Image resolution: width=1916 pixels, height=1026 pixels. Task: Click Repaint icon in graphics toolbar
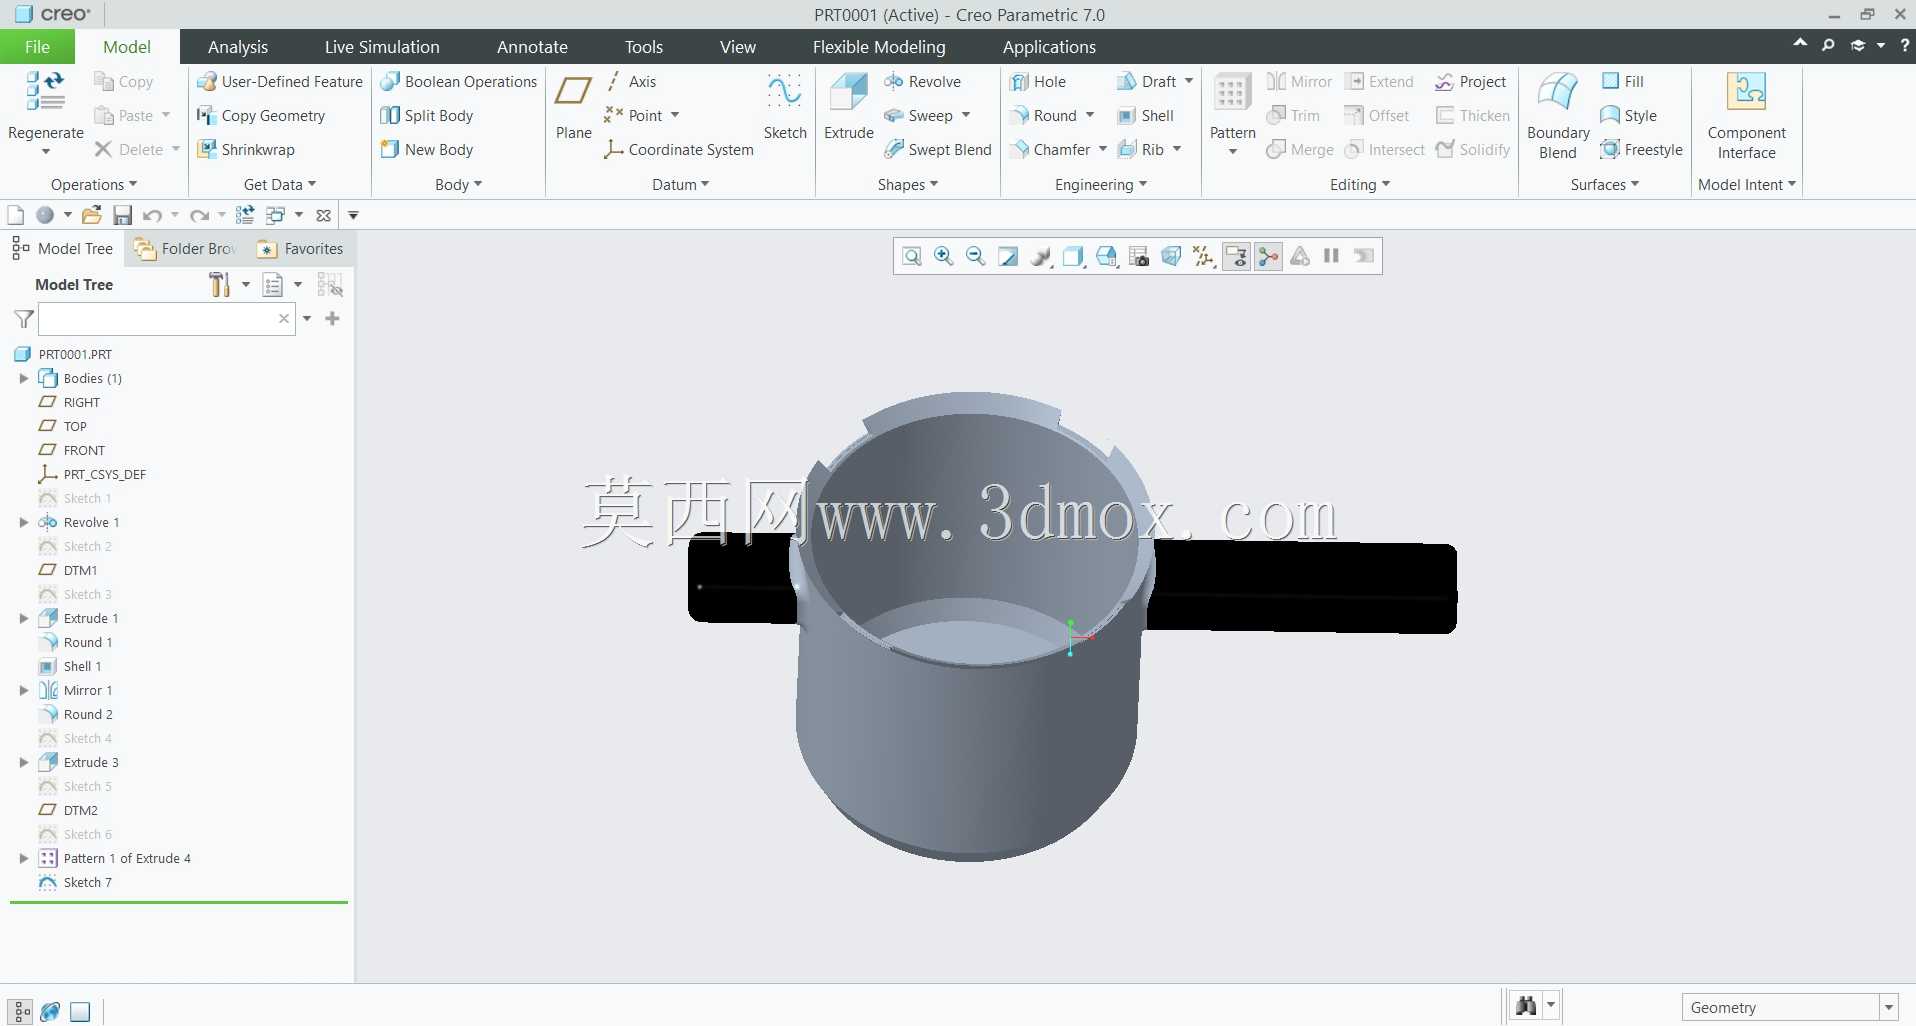click(1008, 257)
